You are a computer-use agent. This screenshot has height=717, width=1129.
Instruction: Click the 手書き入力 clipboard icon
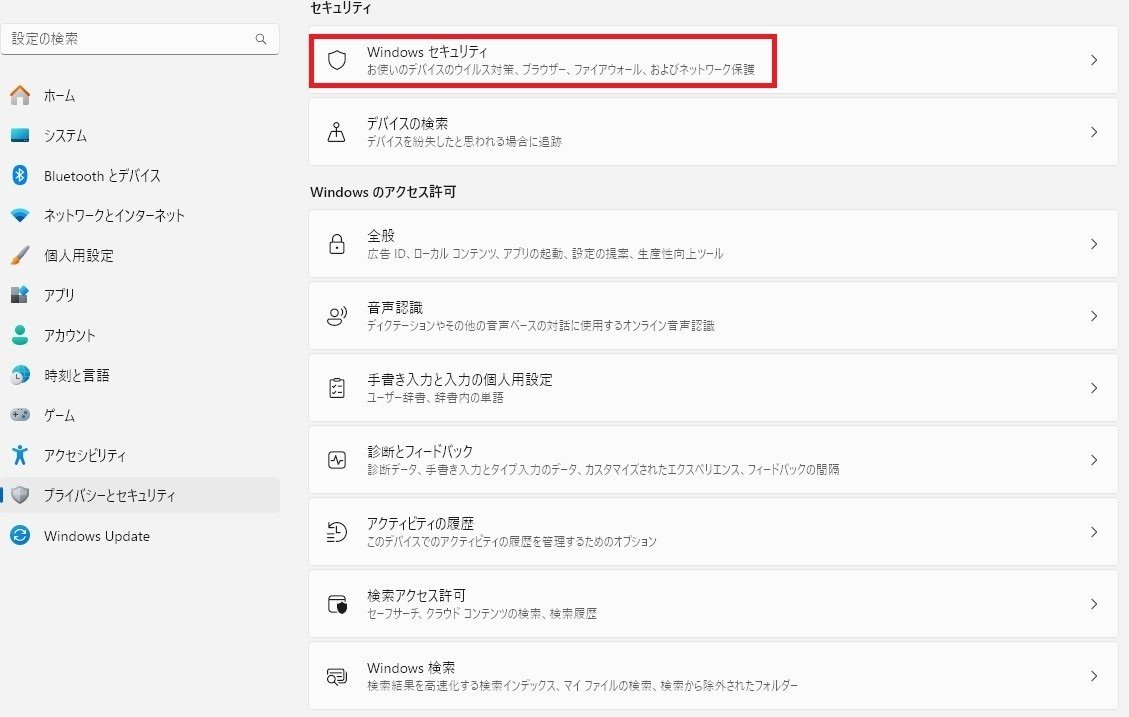[x=336, y=388]
